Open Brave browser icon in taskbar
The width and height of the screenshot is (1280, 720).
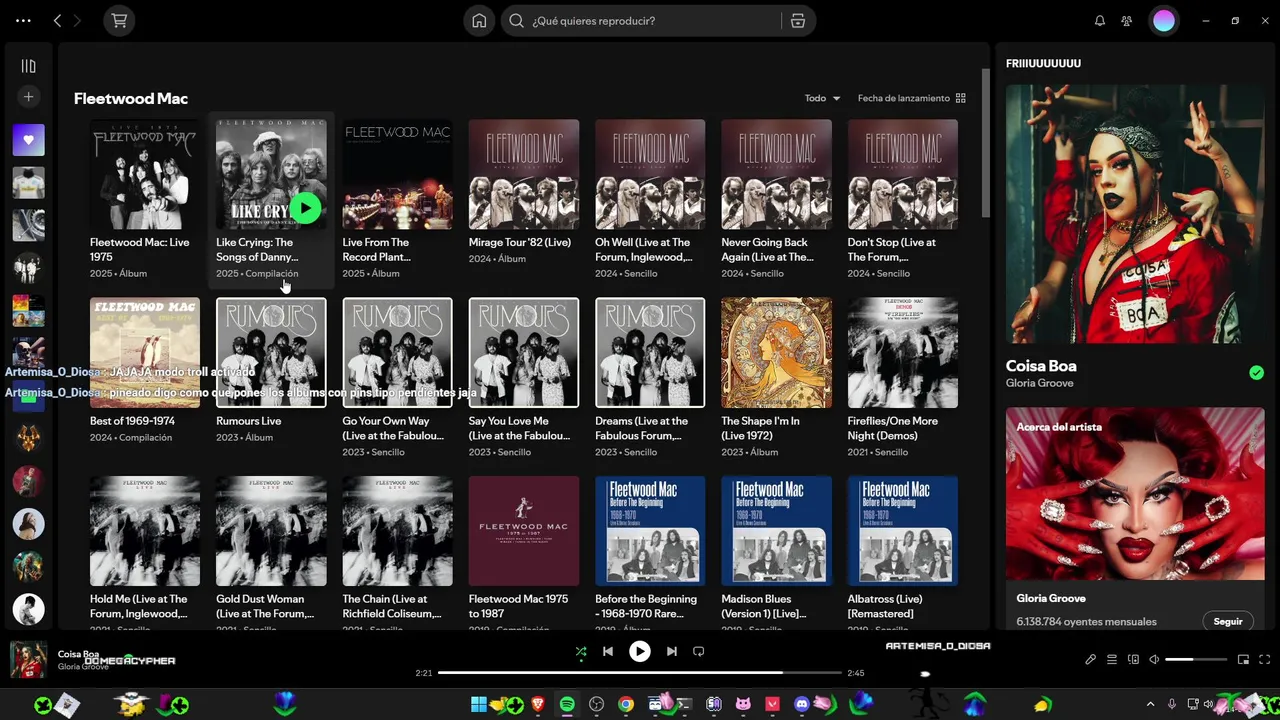point(538,705)
